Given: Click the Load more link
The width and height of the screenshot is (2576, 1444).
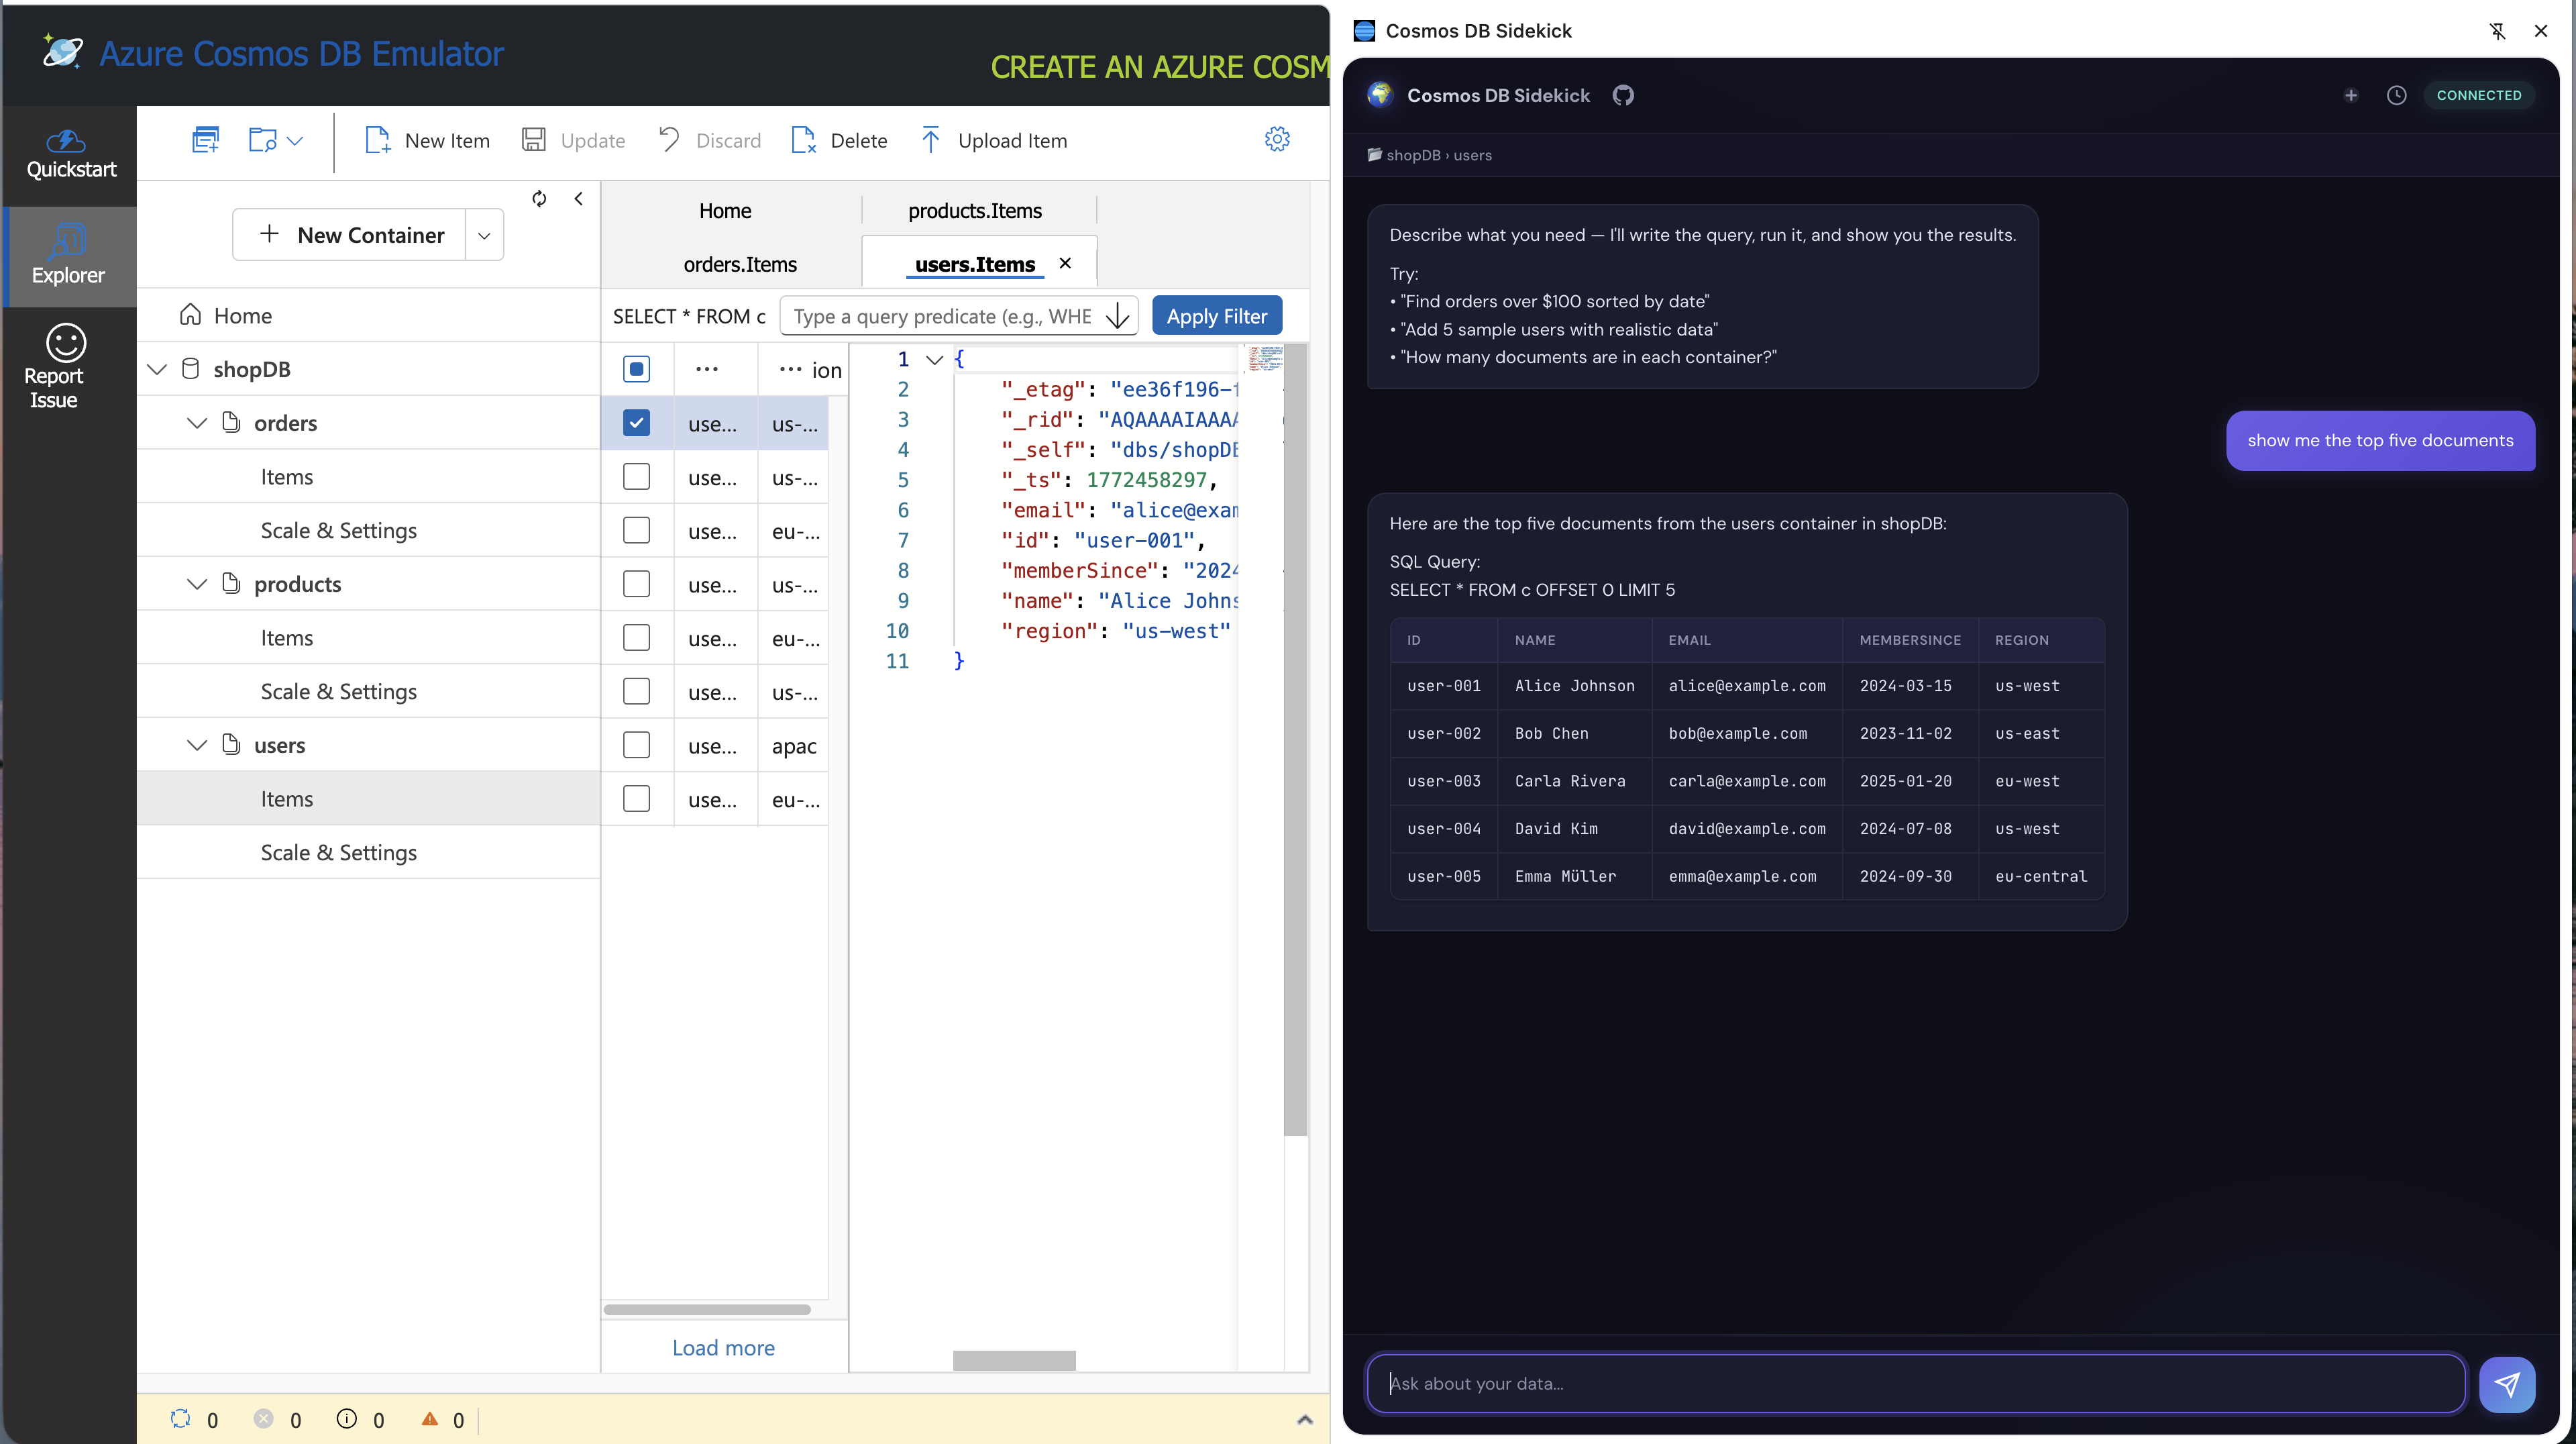Looking at the screenshot, I should [x=723, y=1347].
